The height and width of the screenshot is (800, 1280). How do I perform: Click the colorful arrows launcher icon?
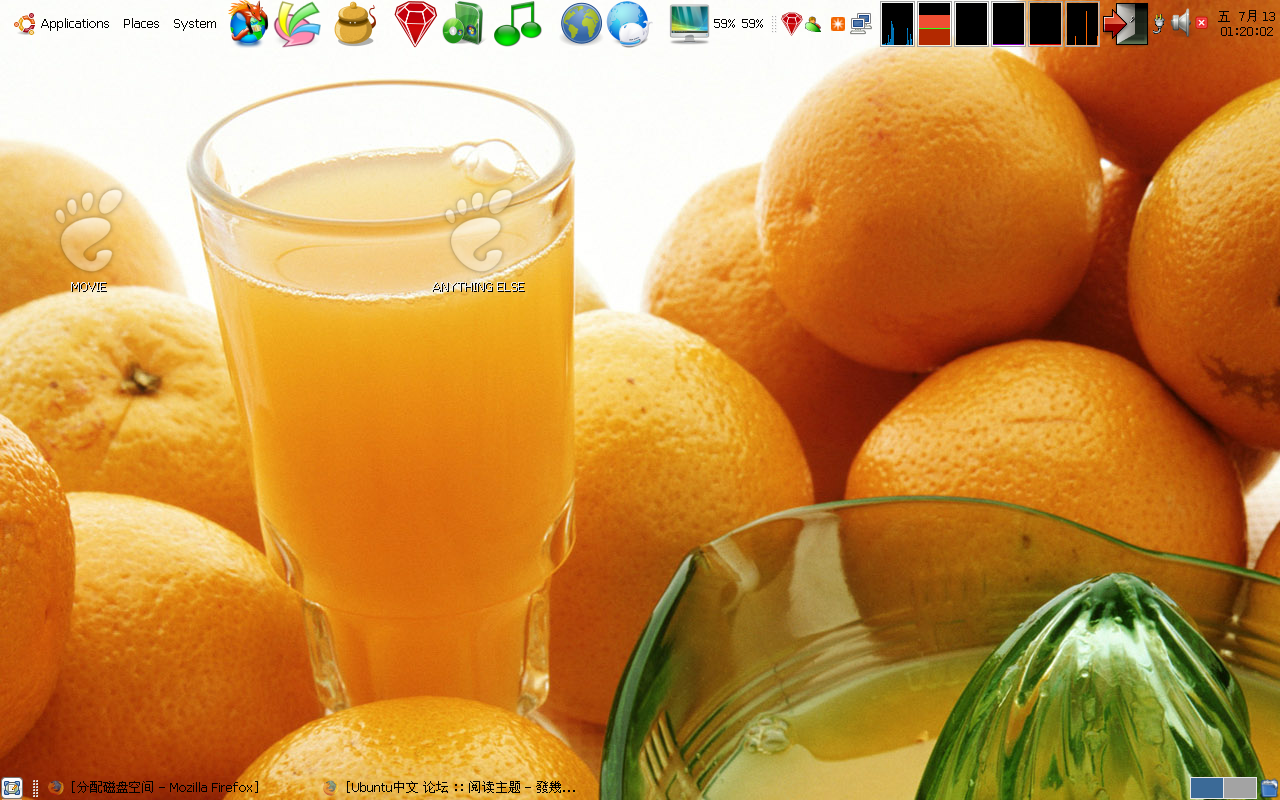pos(297,24)
